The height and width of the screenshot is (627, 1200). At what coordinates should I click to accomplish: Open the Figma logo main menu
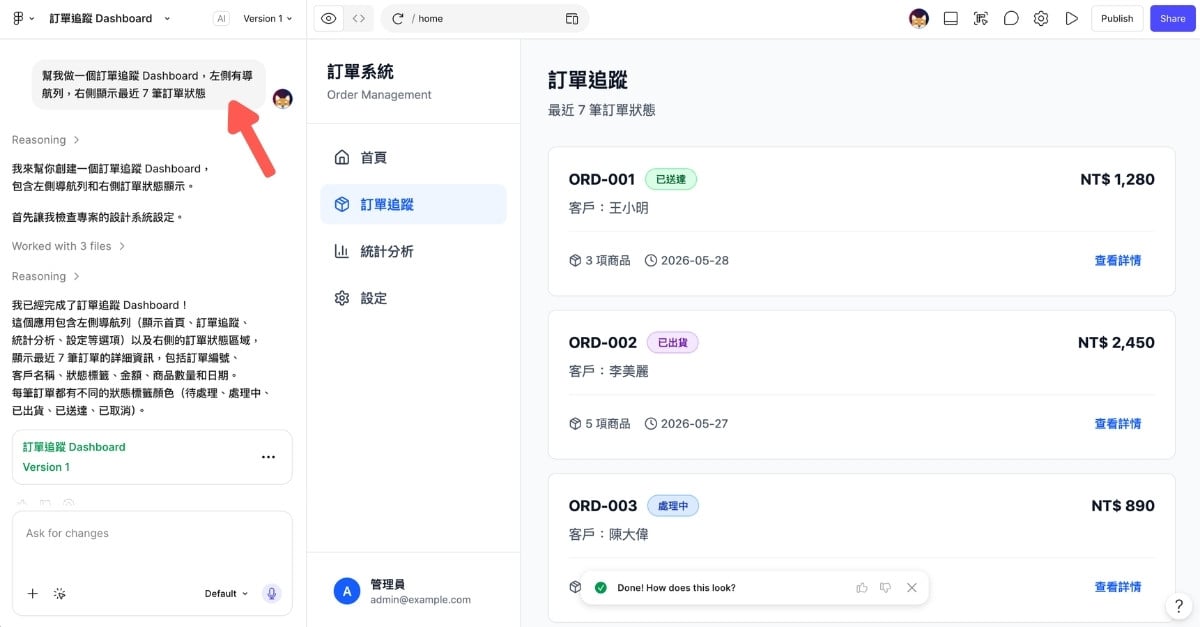click(x=23, y=18)
